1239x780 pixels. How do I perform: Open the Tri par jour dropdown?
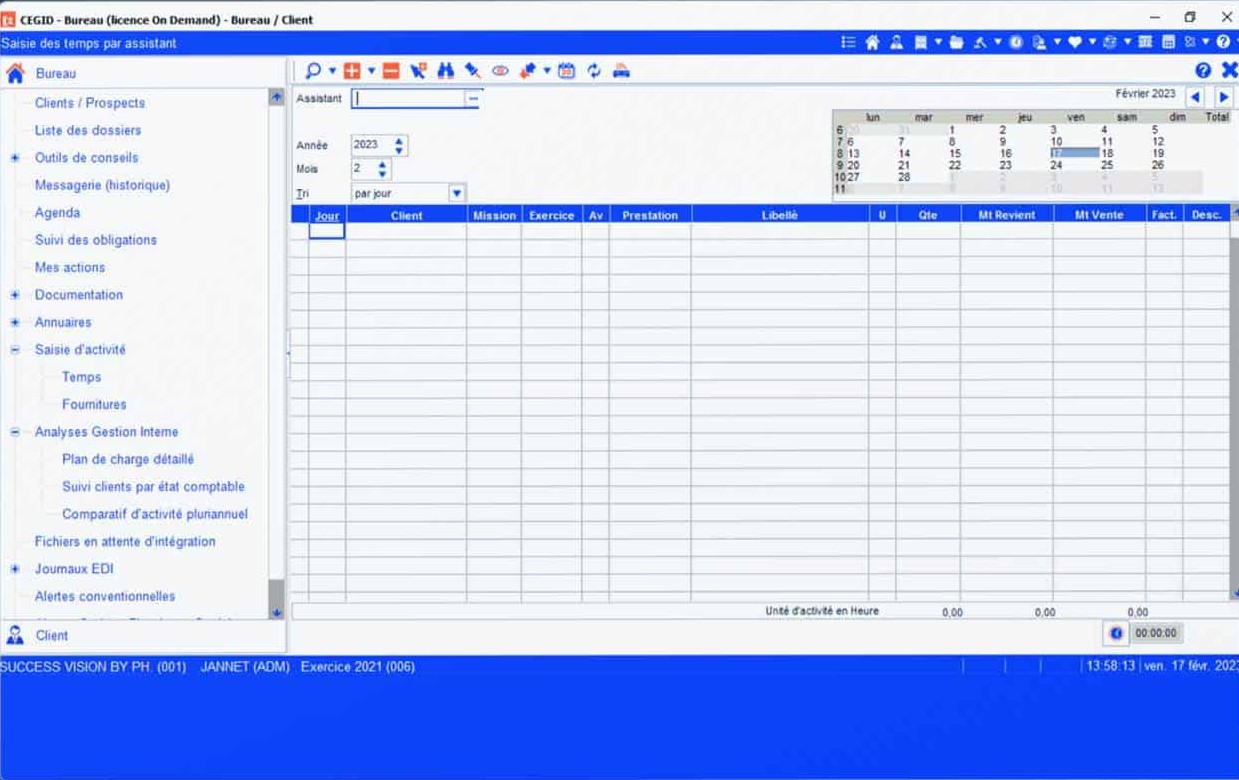point(457,192)
